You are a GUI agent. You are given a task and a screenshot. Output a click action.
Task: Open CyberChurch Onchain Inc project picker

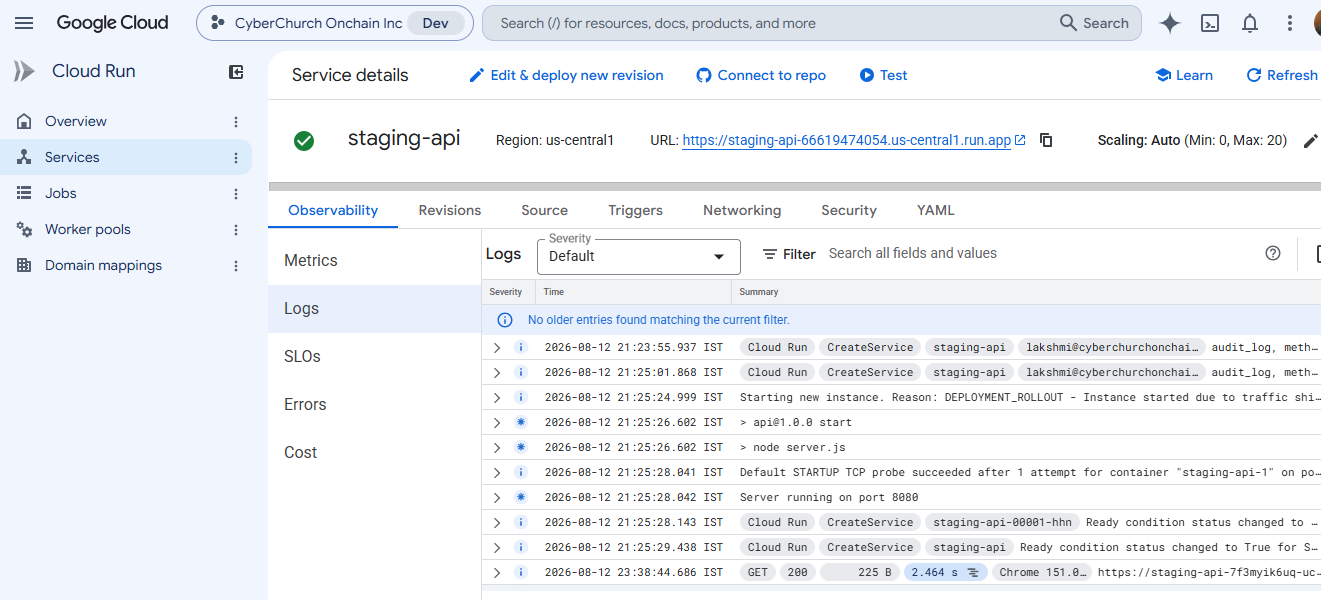pos(335,23)
